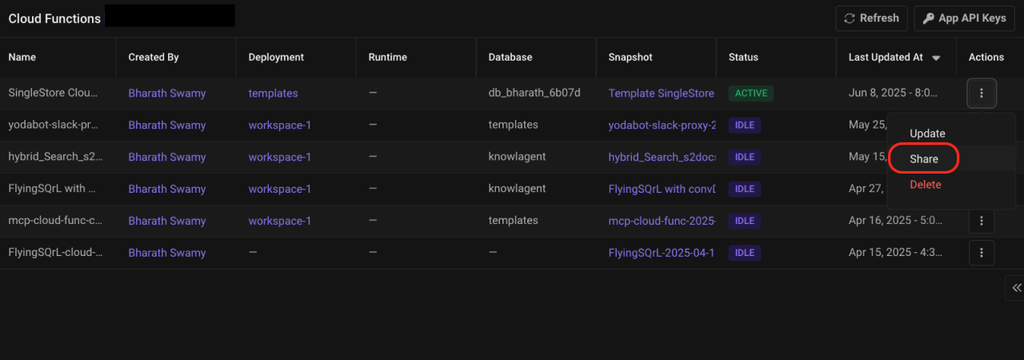
Task: Choose Update from the actions menu
Action: (x=927, y=133)
